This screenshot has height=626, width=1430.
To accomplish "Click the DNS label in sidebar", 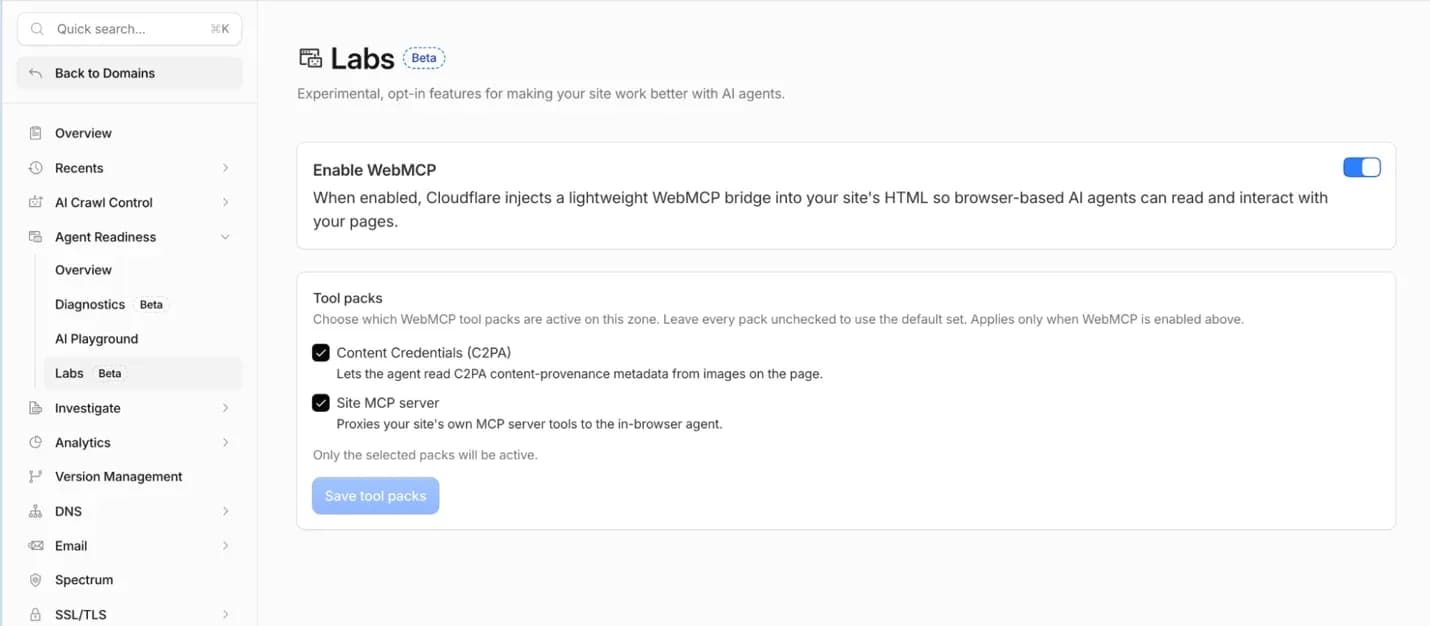I will pyautogui.click(x=69, y=511).
